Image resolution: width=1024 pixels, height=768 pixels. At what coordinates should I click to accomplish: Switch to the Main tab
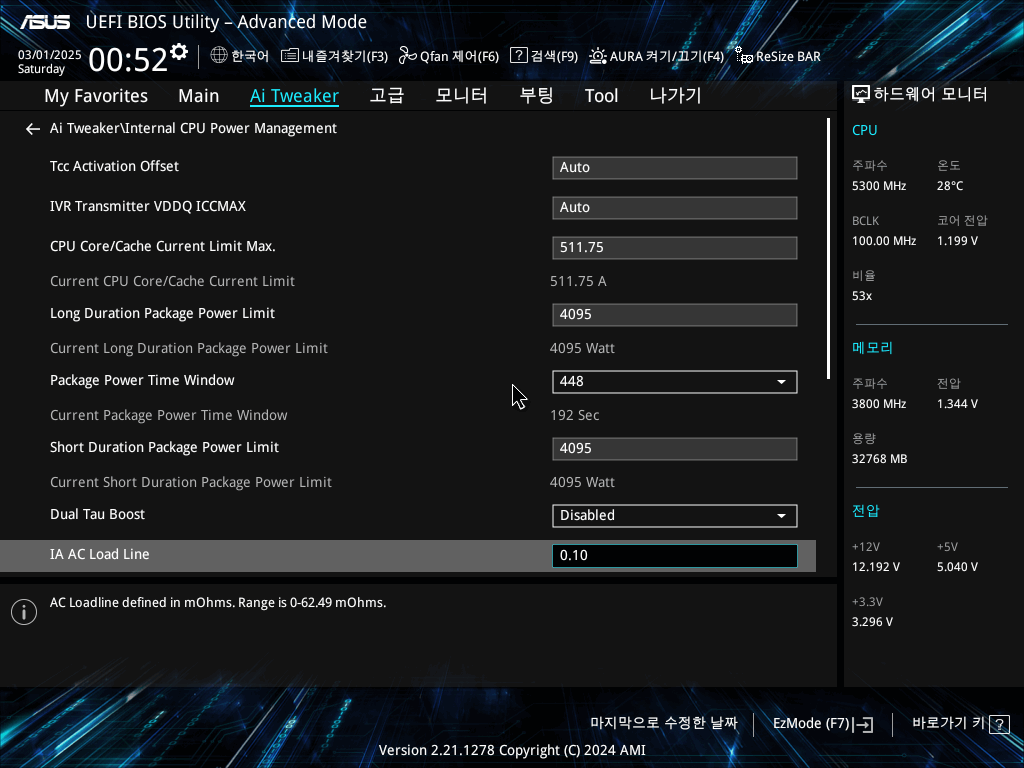pyautogui.click(x=199, y=96)
